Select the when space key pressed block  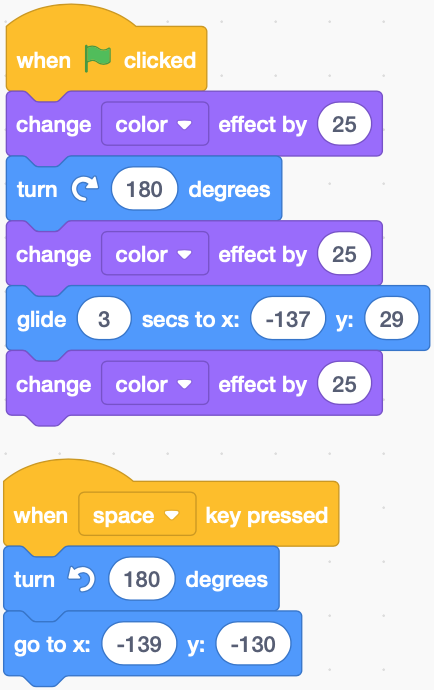[x=171, y=504]
